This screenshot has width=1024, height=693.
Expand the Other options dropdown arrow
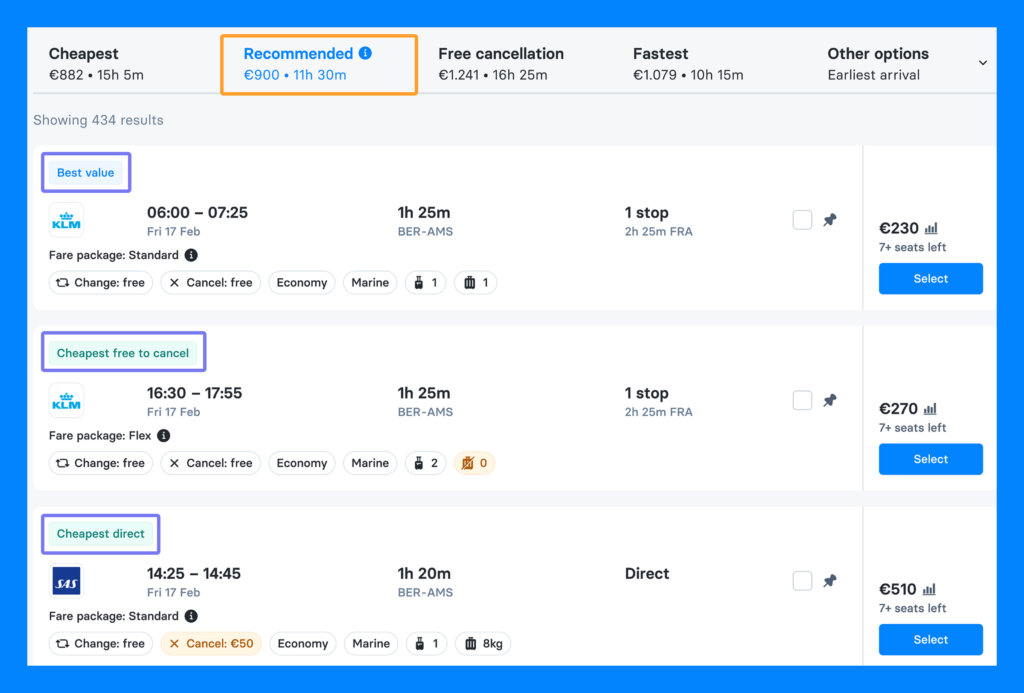[982, 63]
